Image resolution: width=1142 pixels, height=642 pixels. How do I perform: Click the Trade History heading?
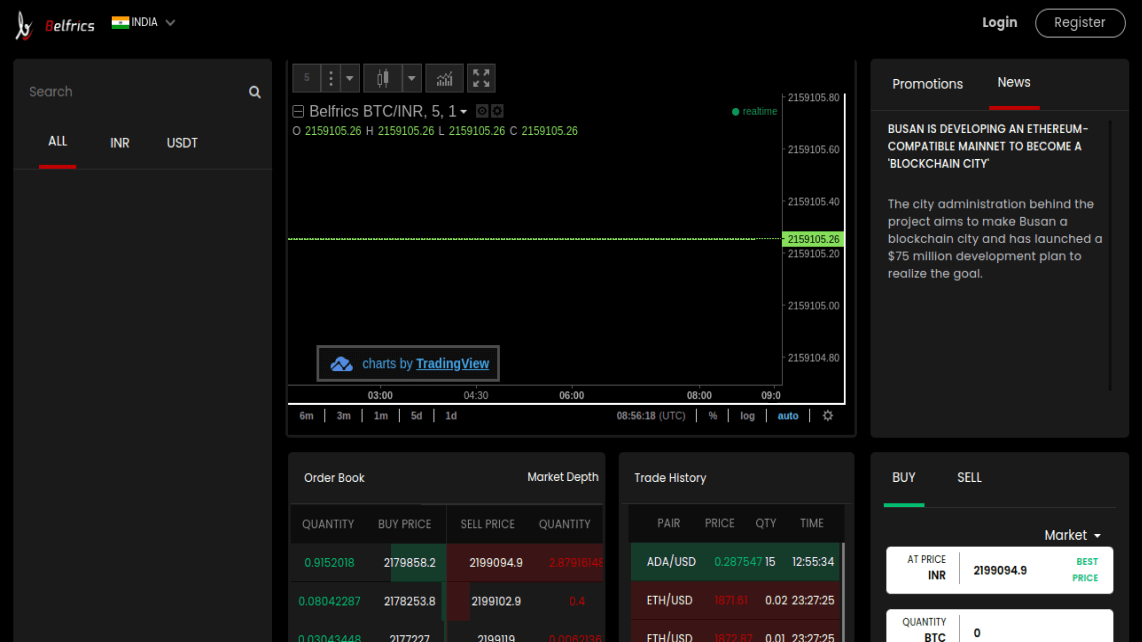click(x=670, y=478)
